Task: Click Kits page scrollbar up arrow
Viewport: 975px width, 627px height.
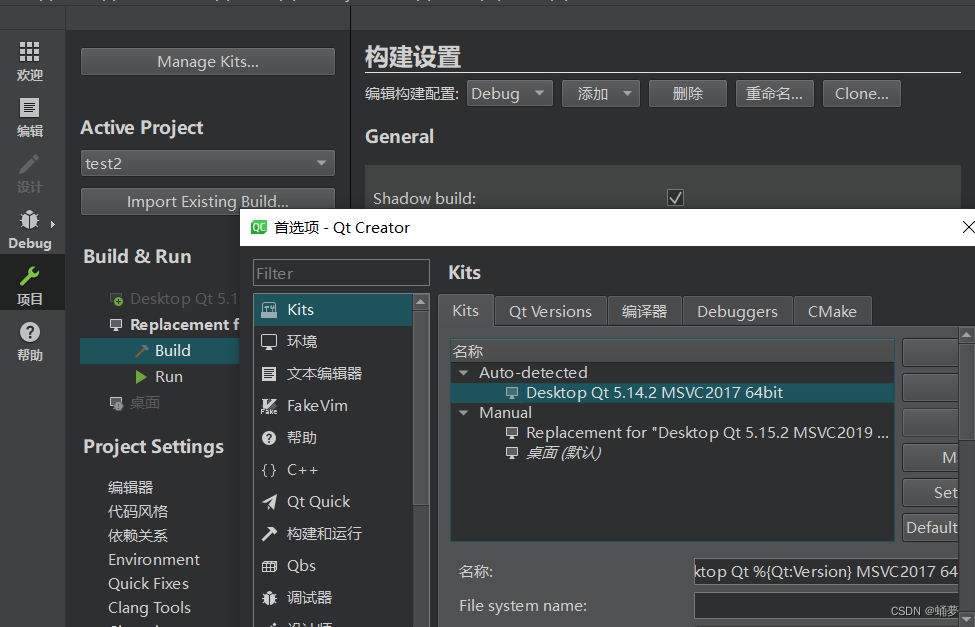Action: (966, 335)
